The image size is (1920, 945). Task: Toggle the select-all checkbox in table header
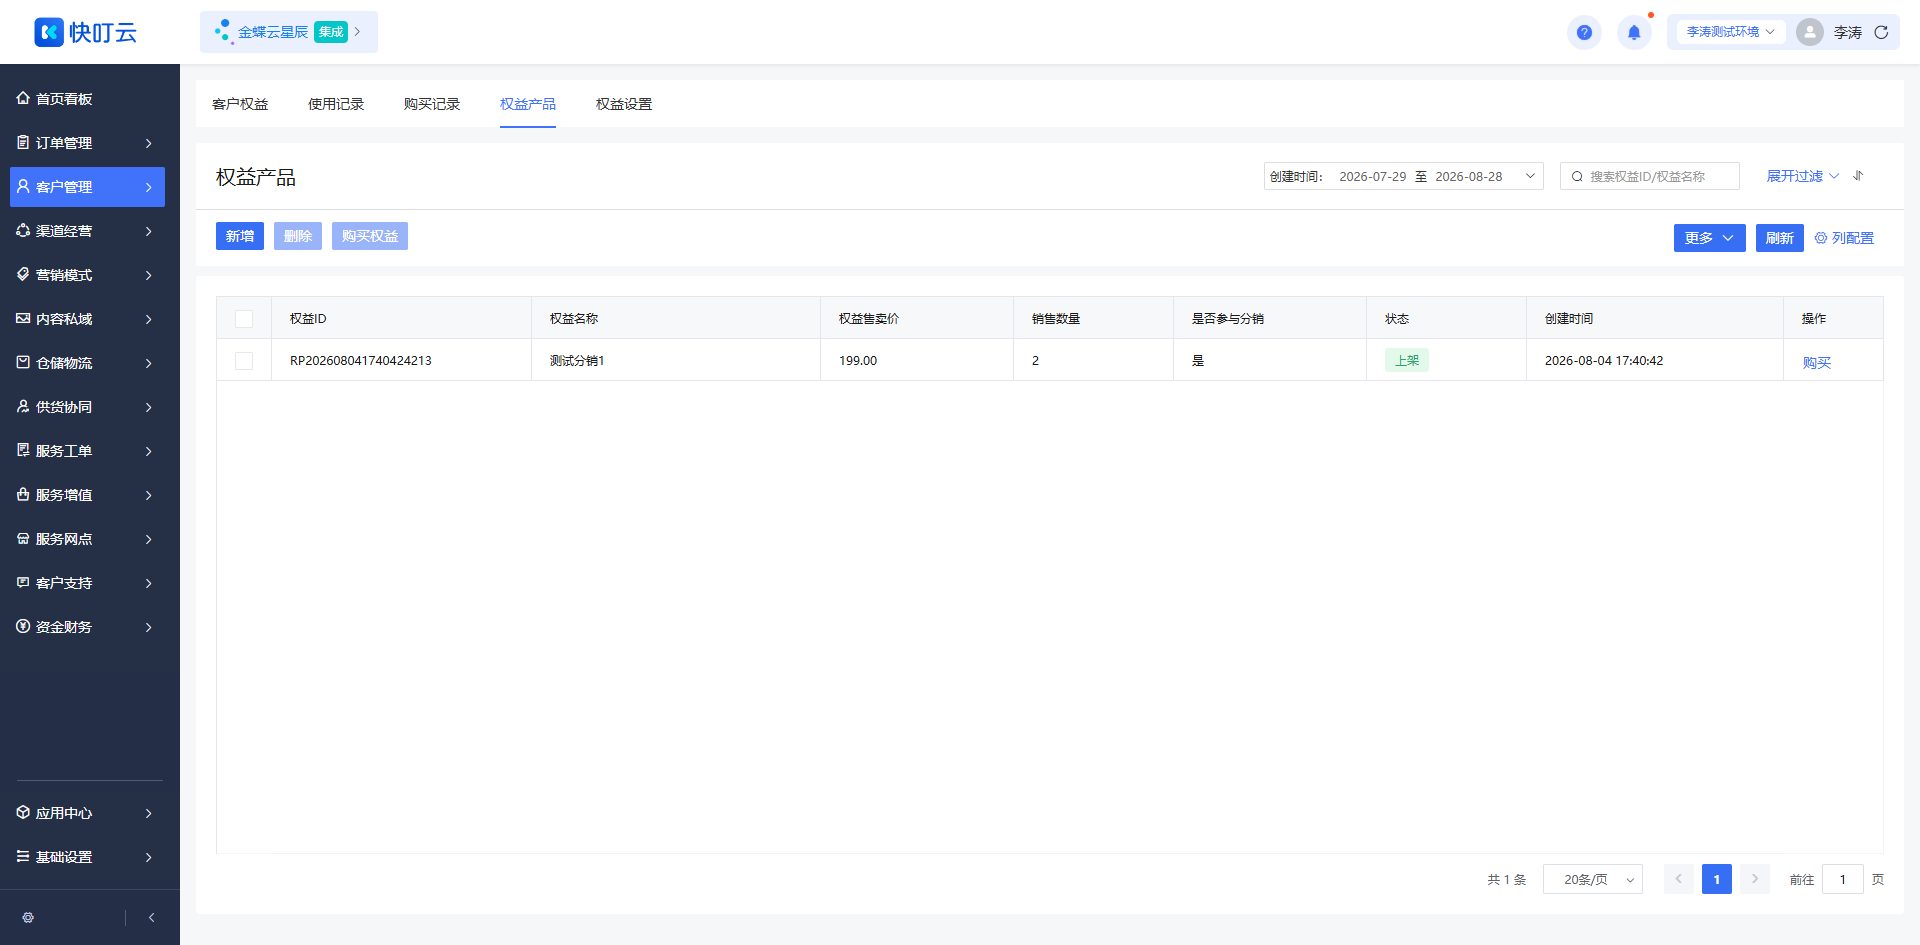click(244, 319)
